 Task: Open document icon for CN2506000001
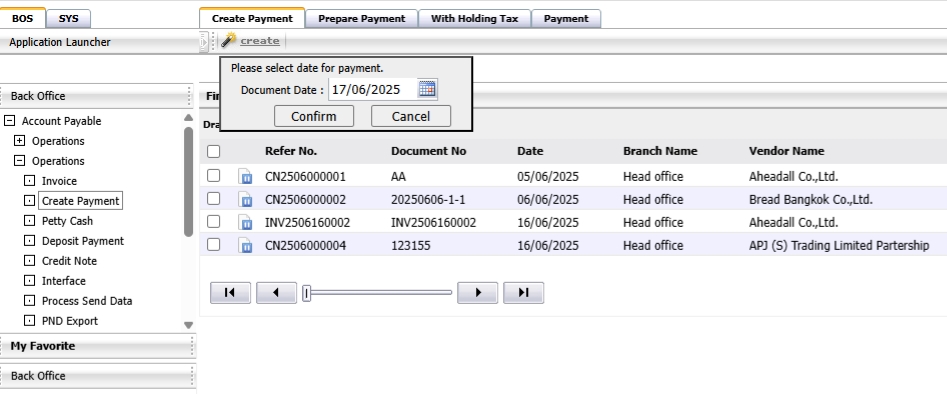point(246,177)
